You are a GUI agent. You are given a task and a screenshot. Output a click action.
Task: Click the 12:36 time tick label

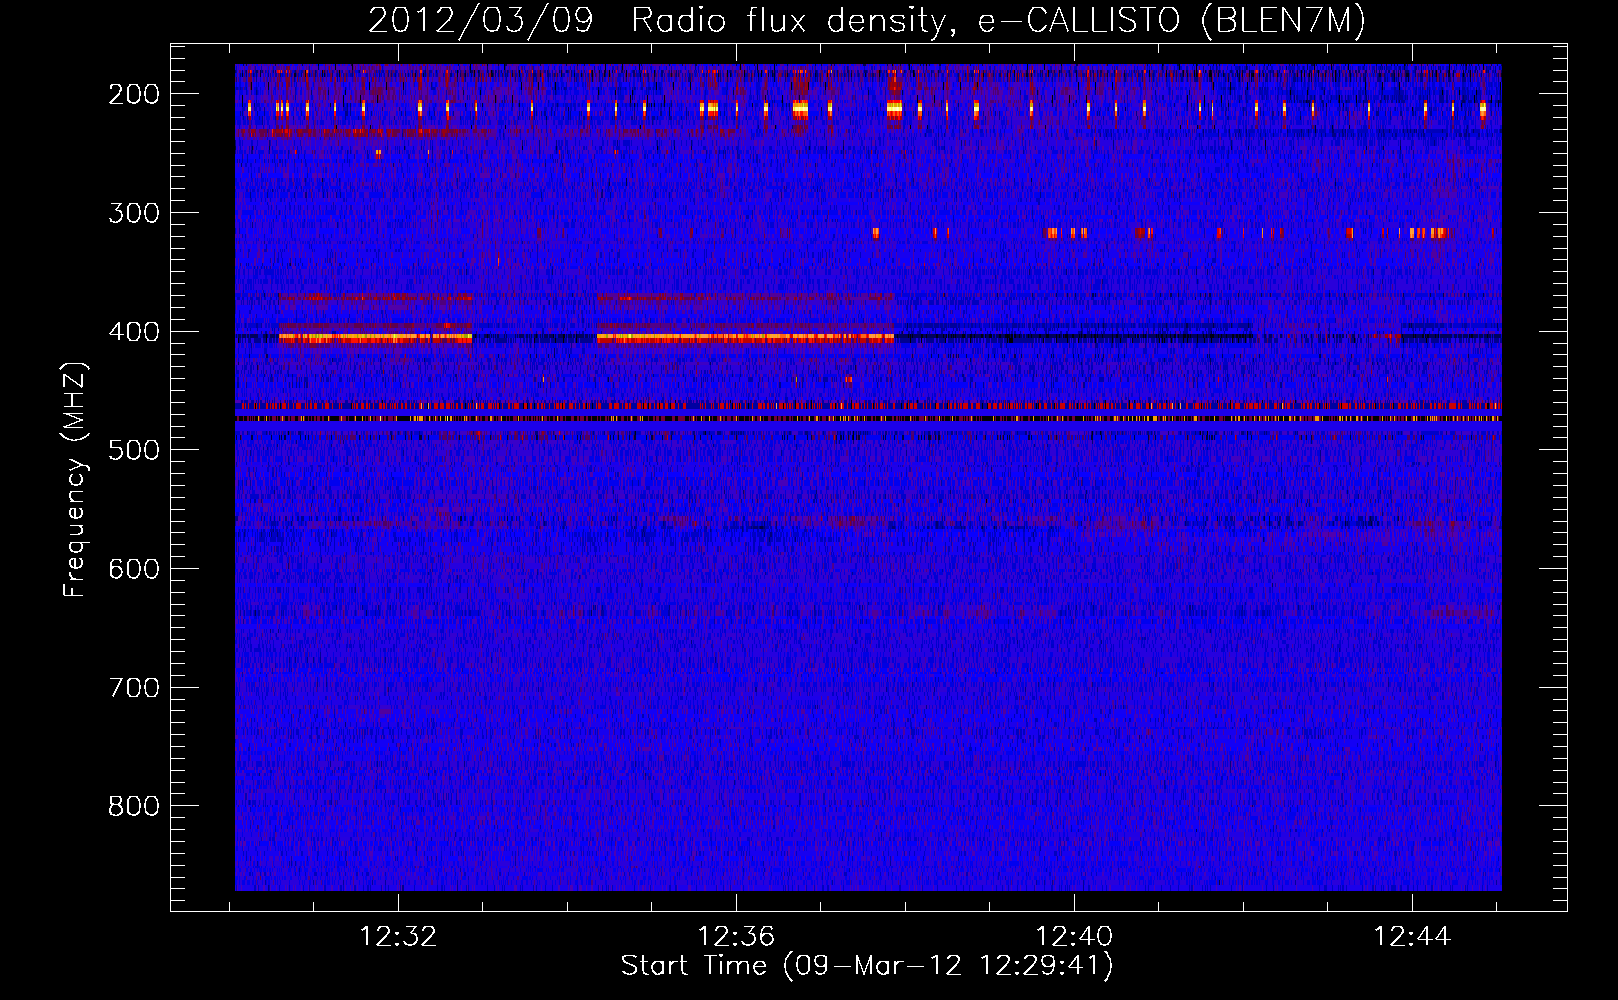[736, 937]
